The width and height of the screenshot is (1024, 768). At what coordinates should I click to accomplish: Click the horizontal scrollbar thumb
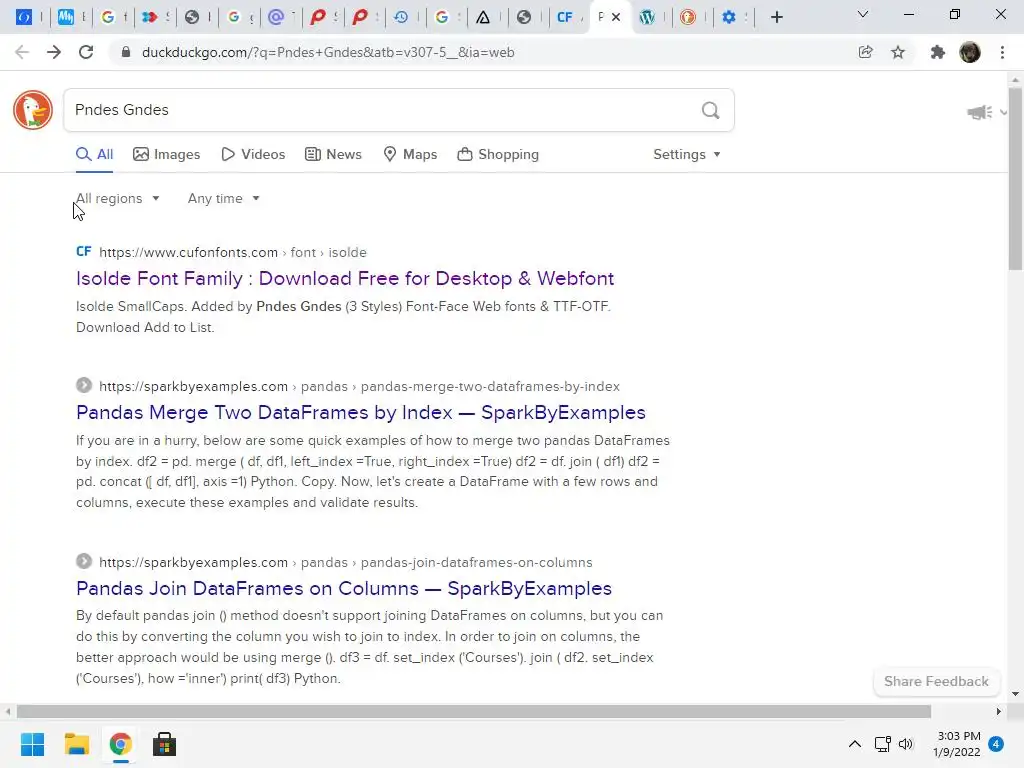pos(473,711)
